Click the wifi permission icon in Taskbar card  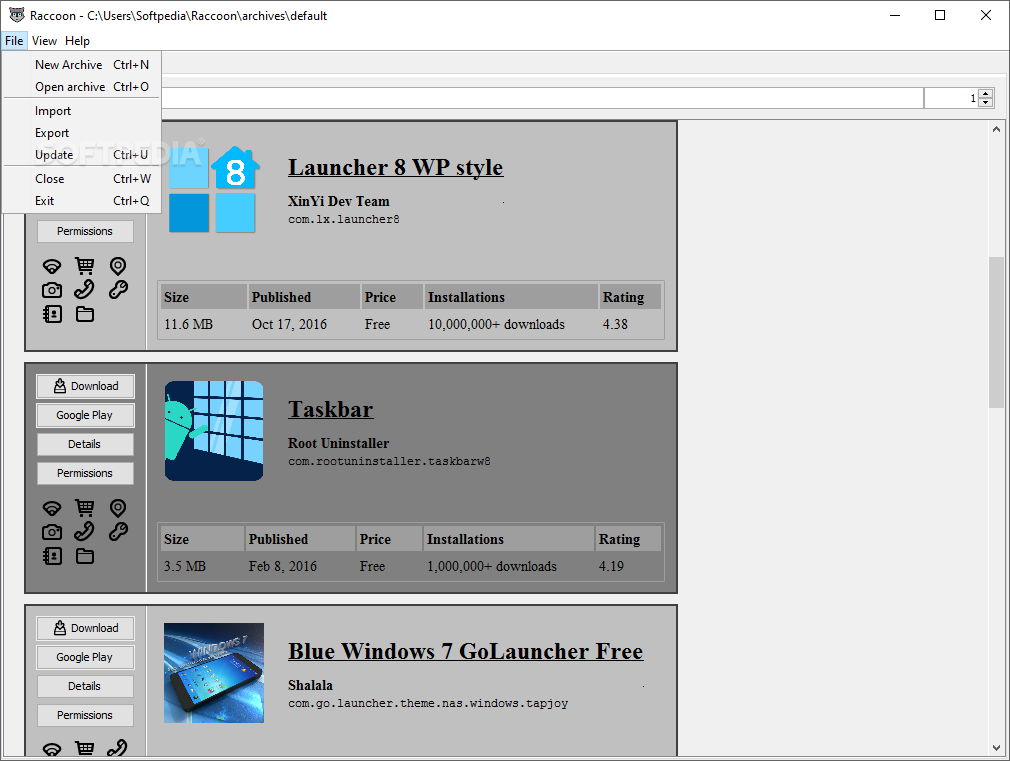click(52, 508)
